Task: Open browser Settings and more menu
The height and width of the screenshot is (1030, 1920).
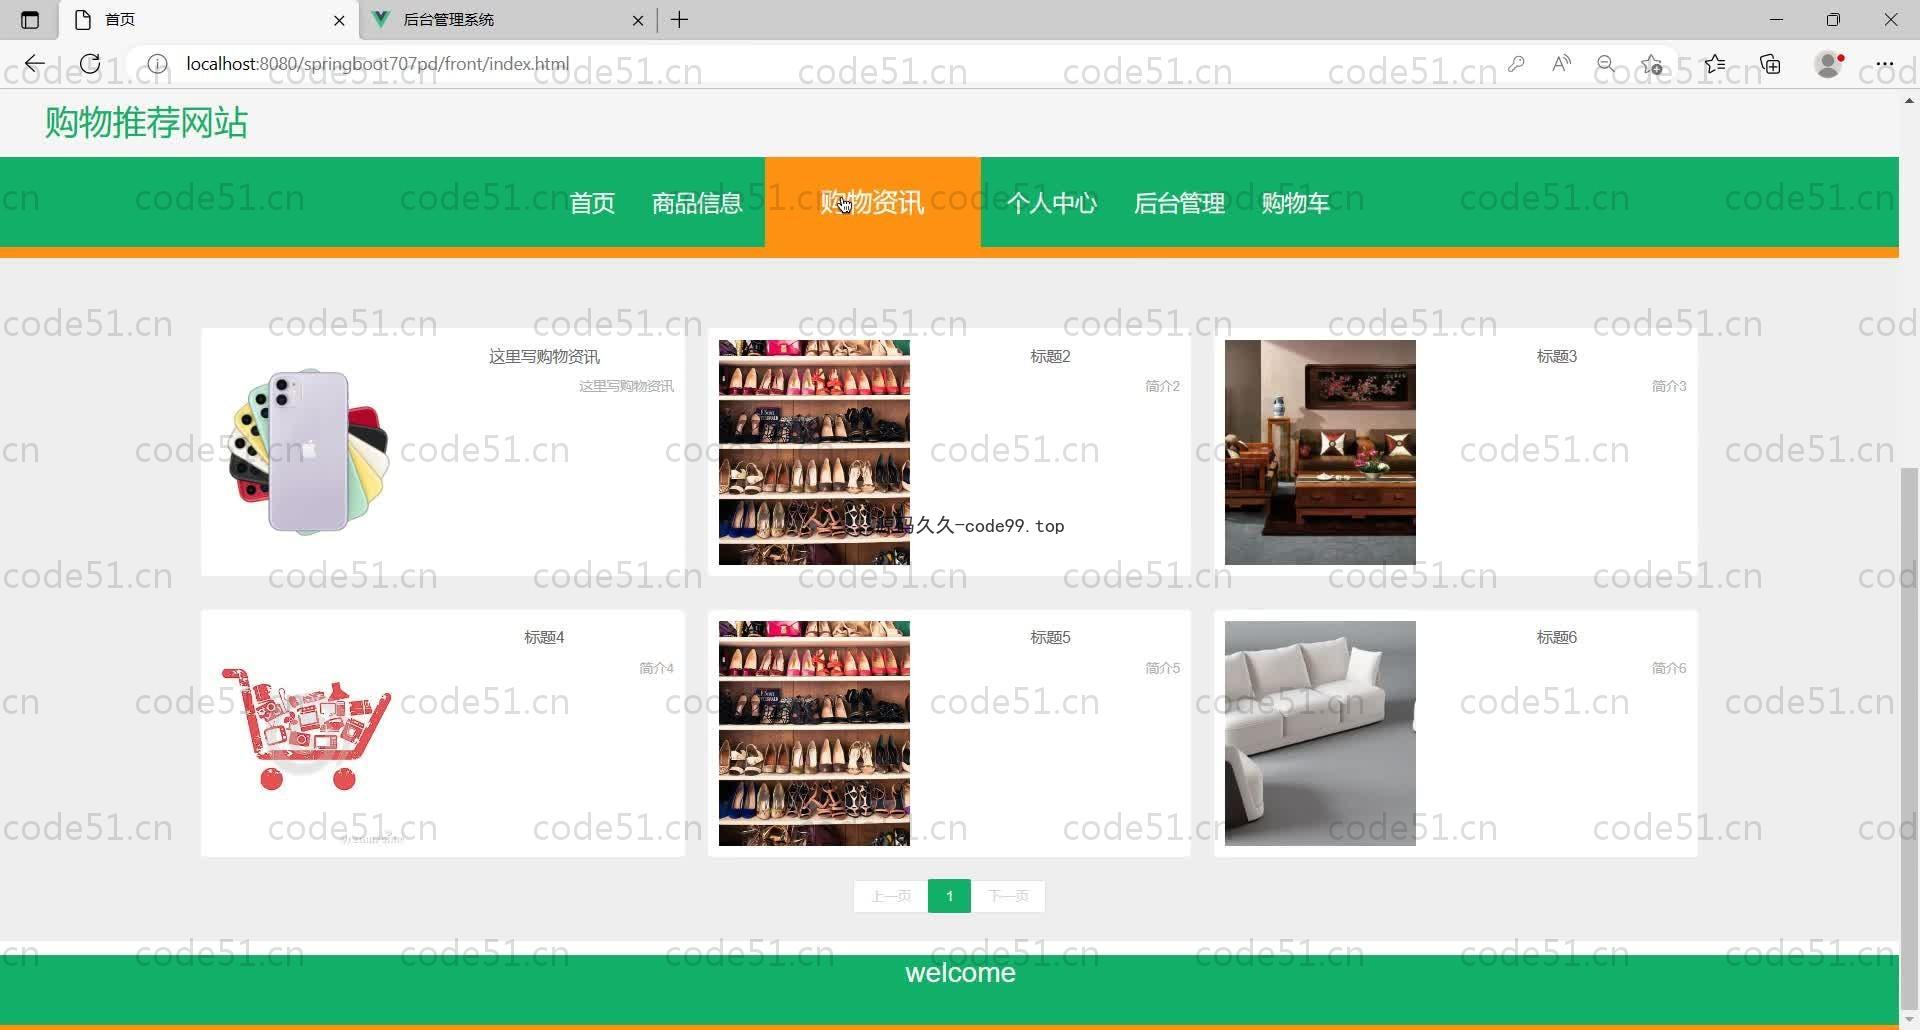Action: coord(1884,64)
